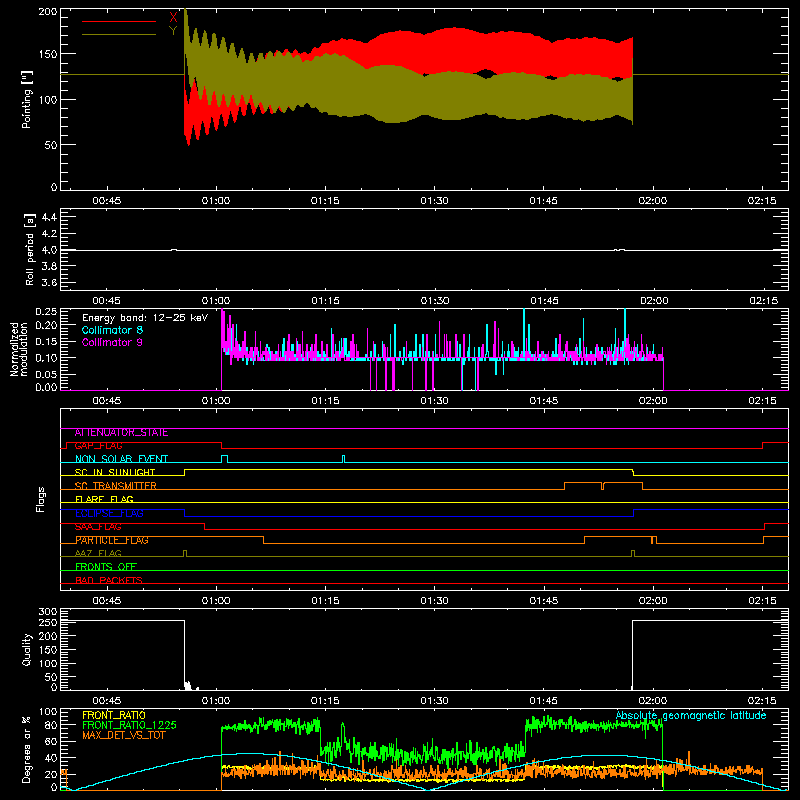Select the 'Pointing' y-axis title

[x=27, y=99]
